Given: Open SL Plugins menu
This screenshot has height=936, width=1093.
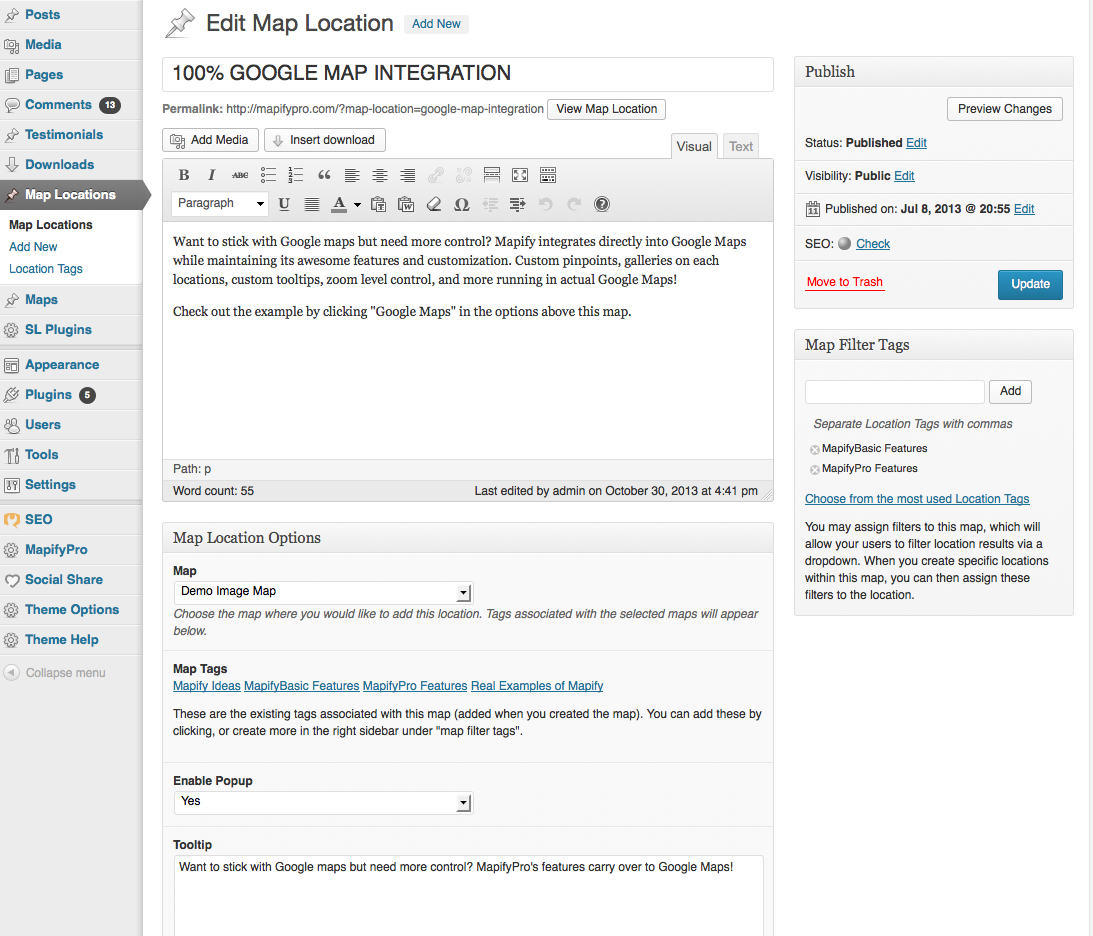Looking at the screenshot, I should [59, 330].
